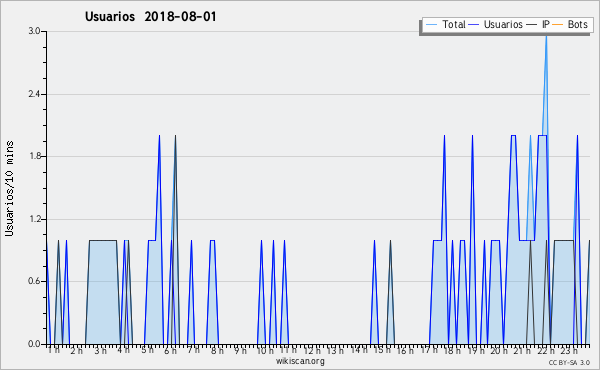Click the 6 h tick on time axis

(x=170, y=350)
